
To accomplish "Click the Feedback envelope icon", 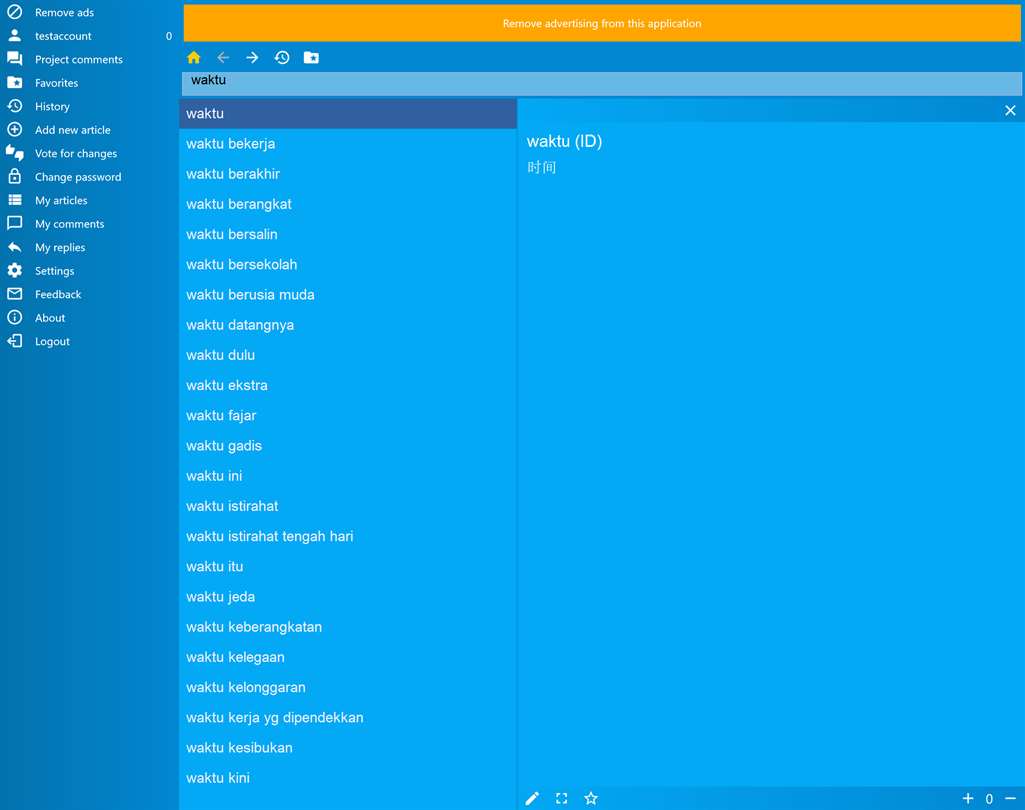I will click(14, 294).
